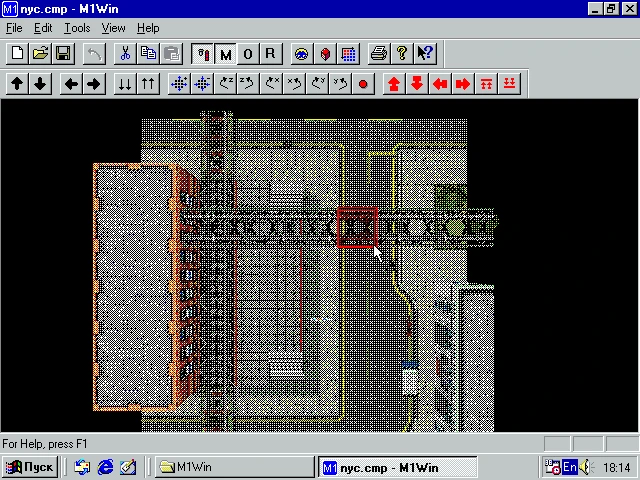This screenshot has width=640, height=480.
Task: Click the double up arrows button
Action: (148, 84)
